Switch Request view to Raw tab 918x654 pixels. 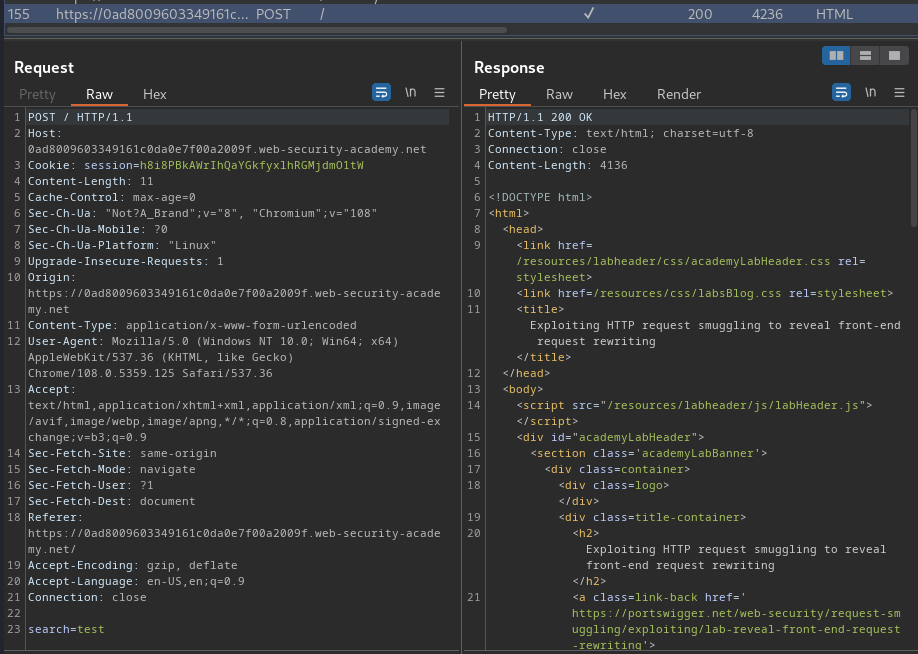coord(99,94)
